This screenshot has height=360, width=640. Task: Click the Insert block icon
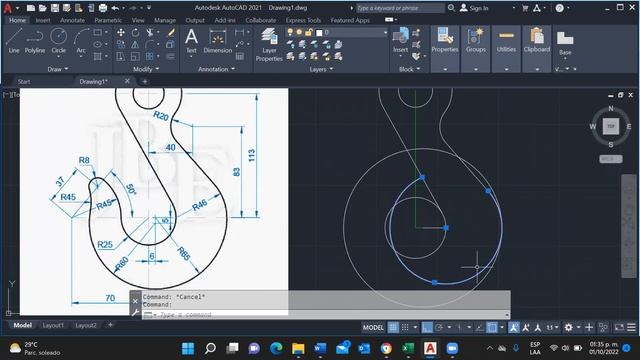(x=400, y=40)
